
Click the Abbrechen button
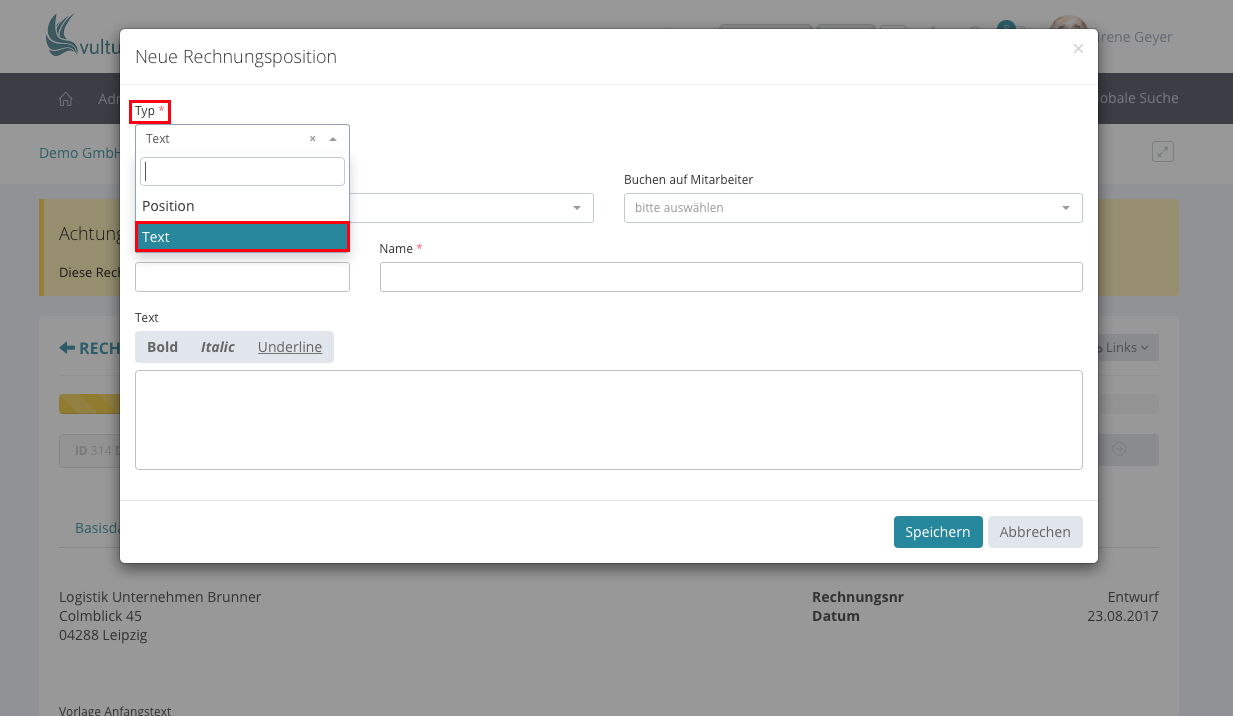click(1034, 532)
